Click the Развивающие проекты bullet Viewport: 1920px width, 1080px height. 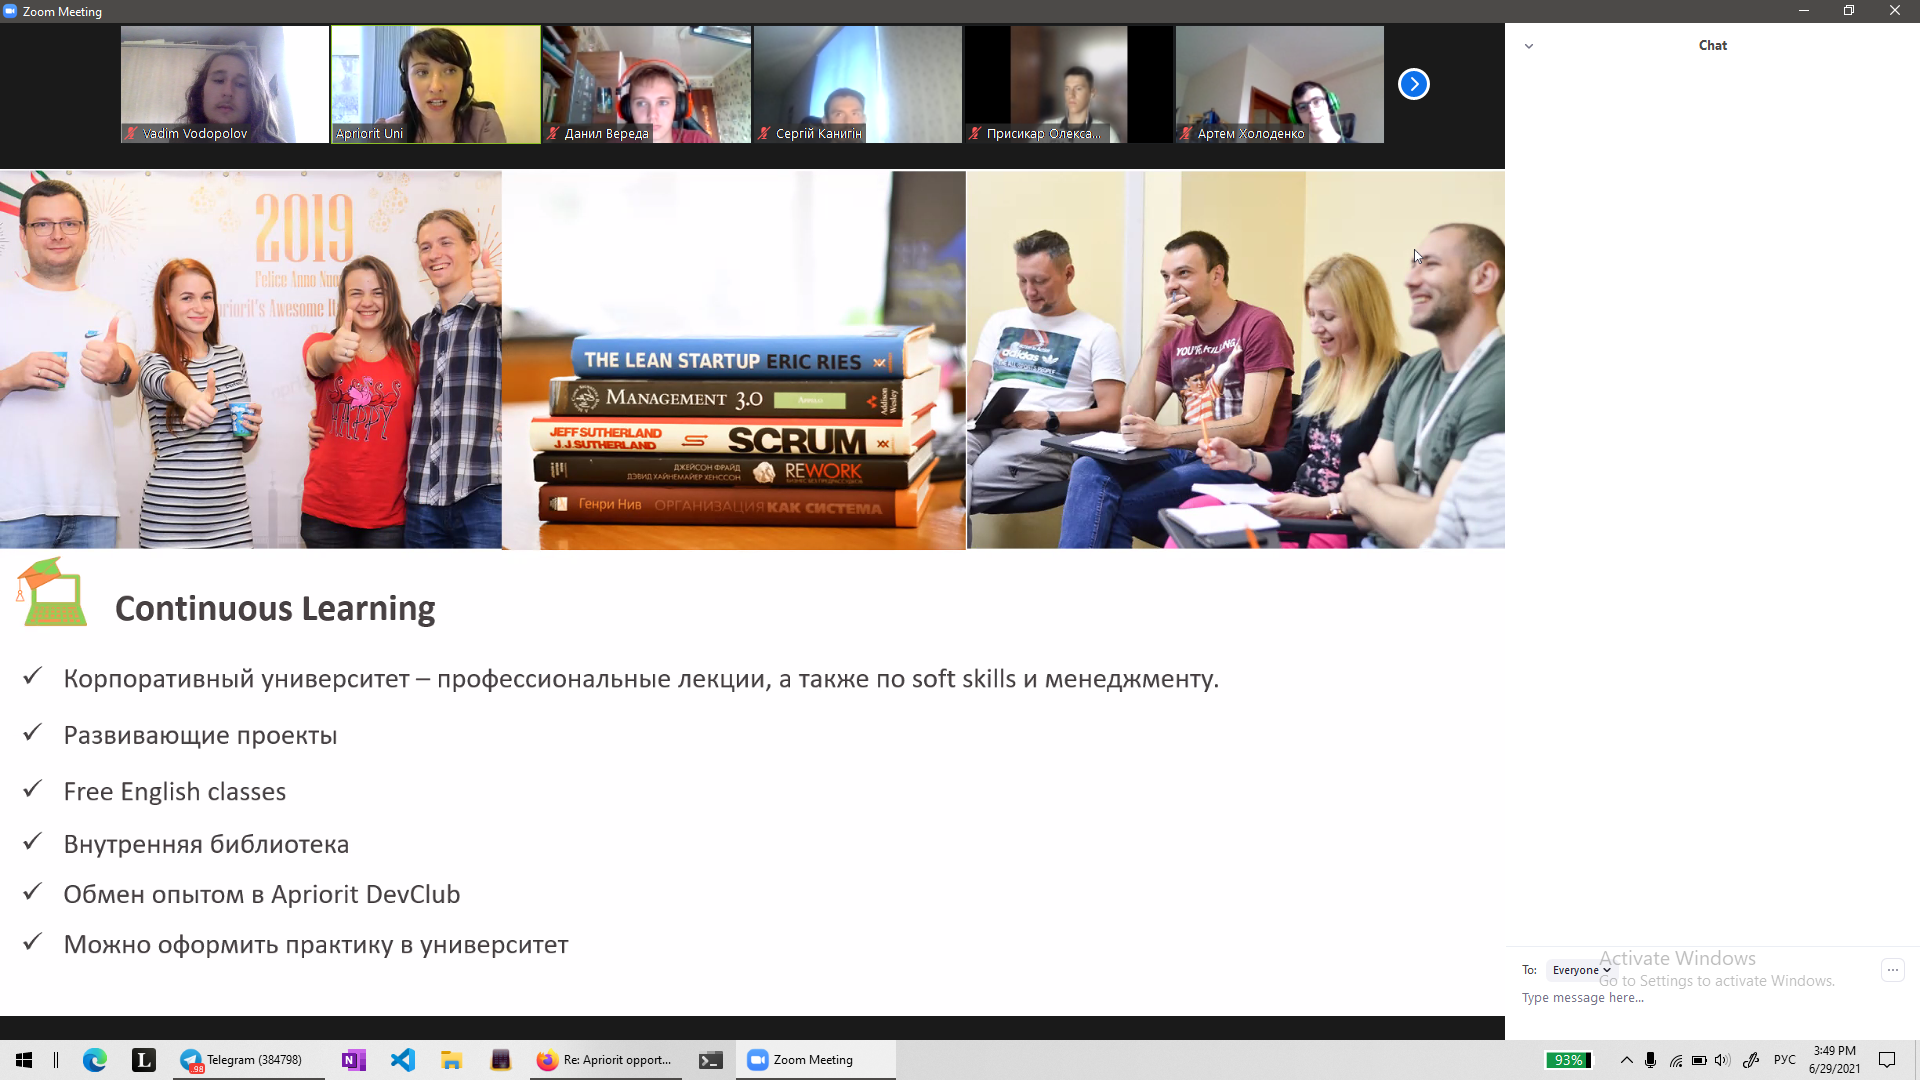coord(200,736)
